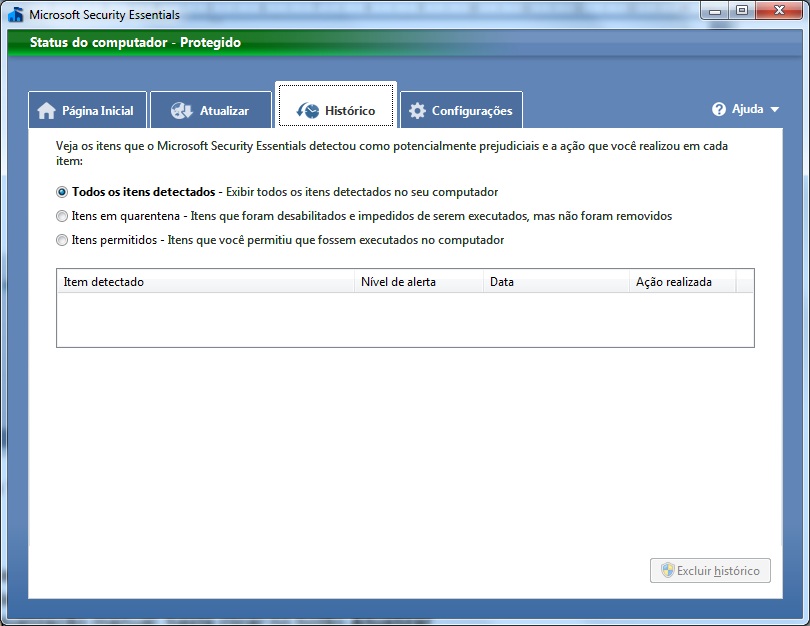The image size is (810, 626).
Task: Select Itens permitidos radio button
Action: click(62, 240)
